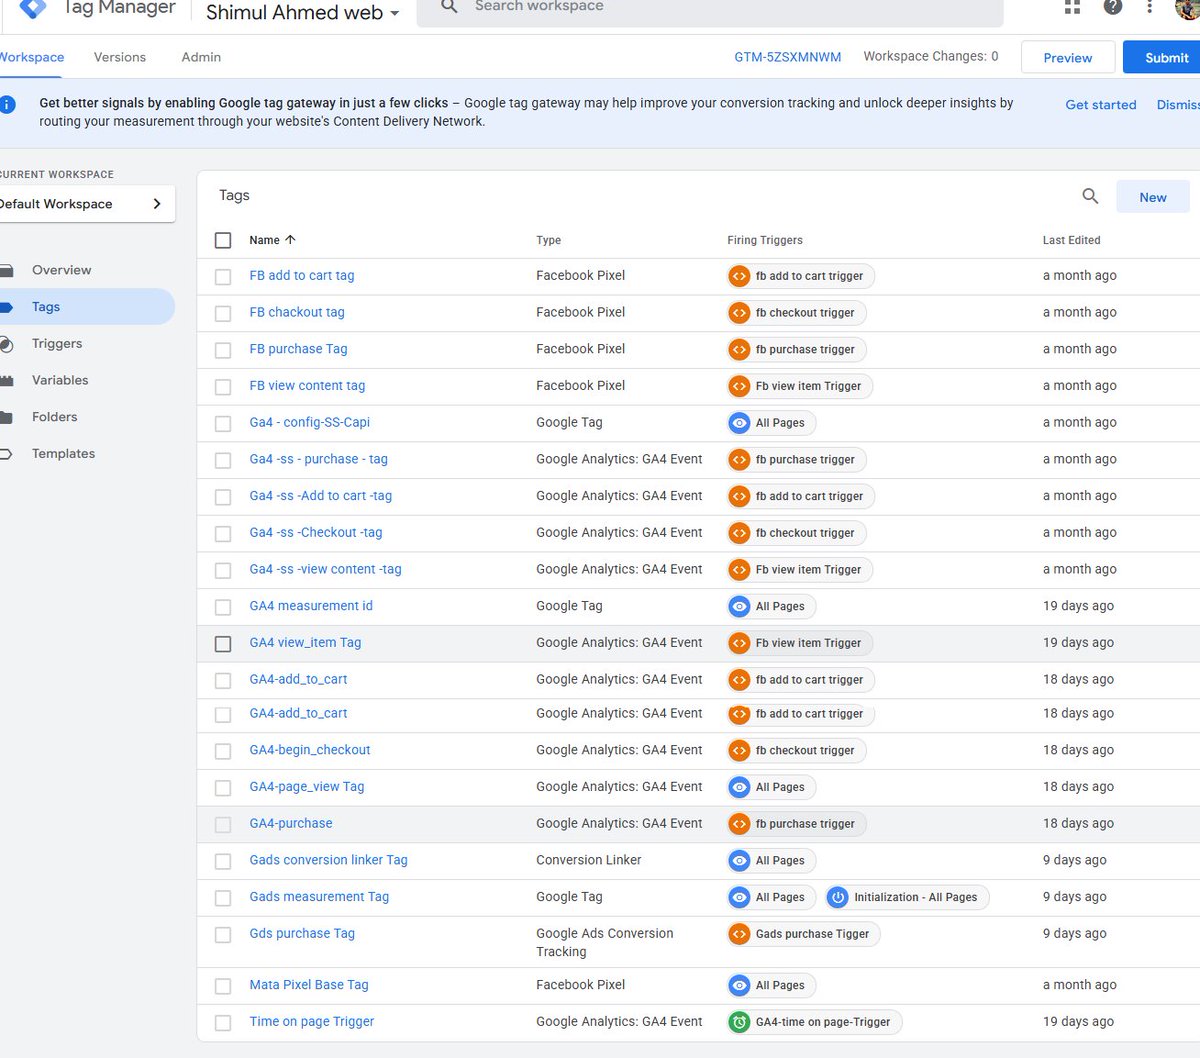Click the Initialization - All Pages power icon
1200x1058 pixels.
click(838, 898)
